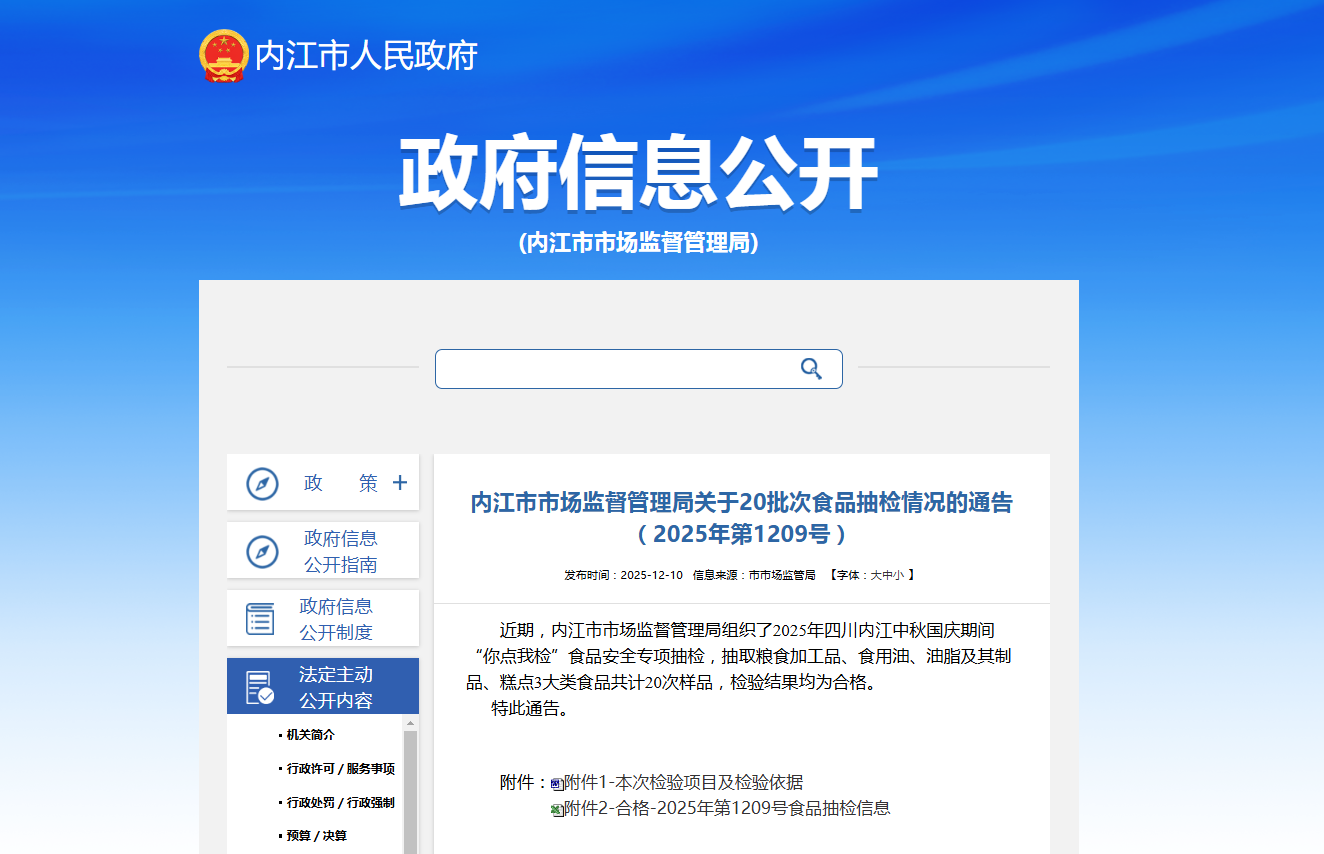1324x854 pixels.
Task: Collapse the 法定主动公开内容 section
Action: tap(335, 687)
